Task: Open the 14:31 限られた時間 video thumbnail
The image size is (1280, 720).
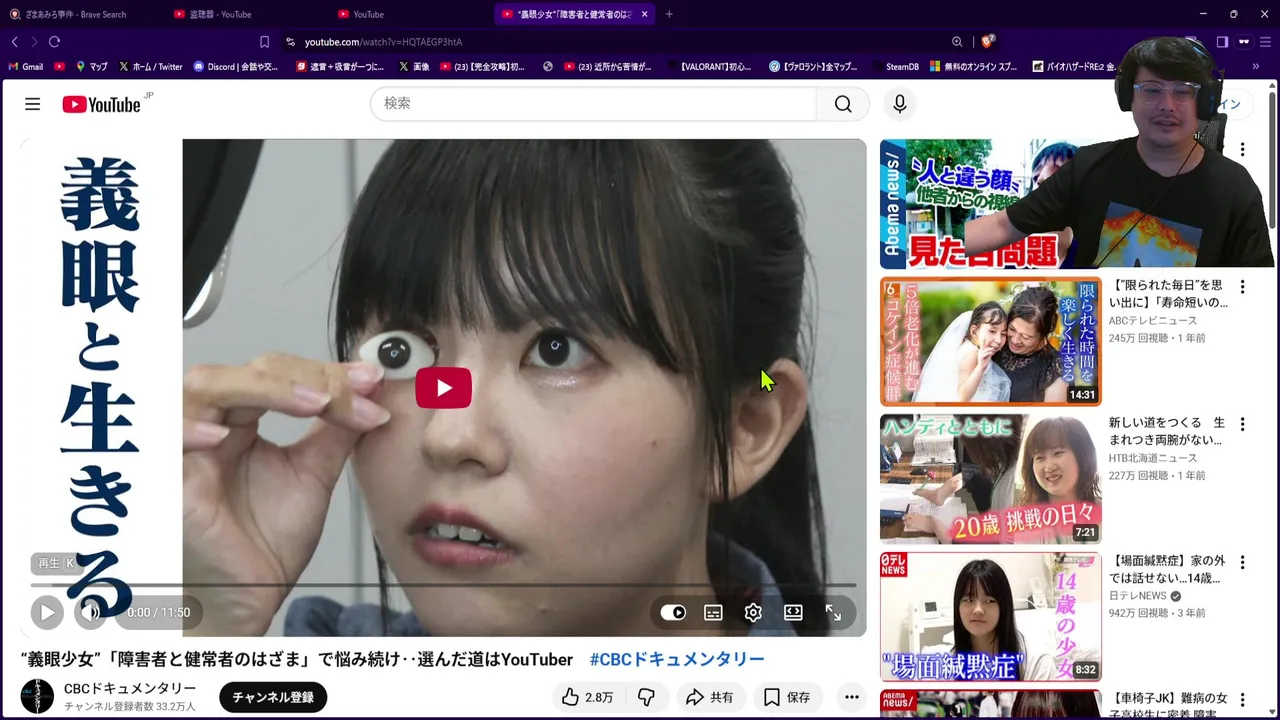Action: (990, 341)
